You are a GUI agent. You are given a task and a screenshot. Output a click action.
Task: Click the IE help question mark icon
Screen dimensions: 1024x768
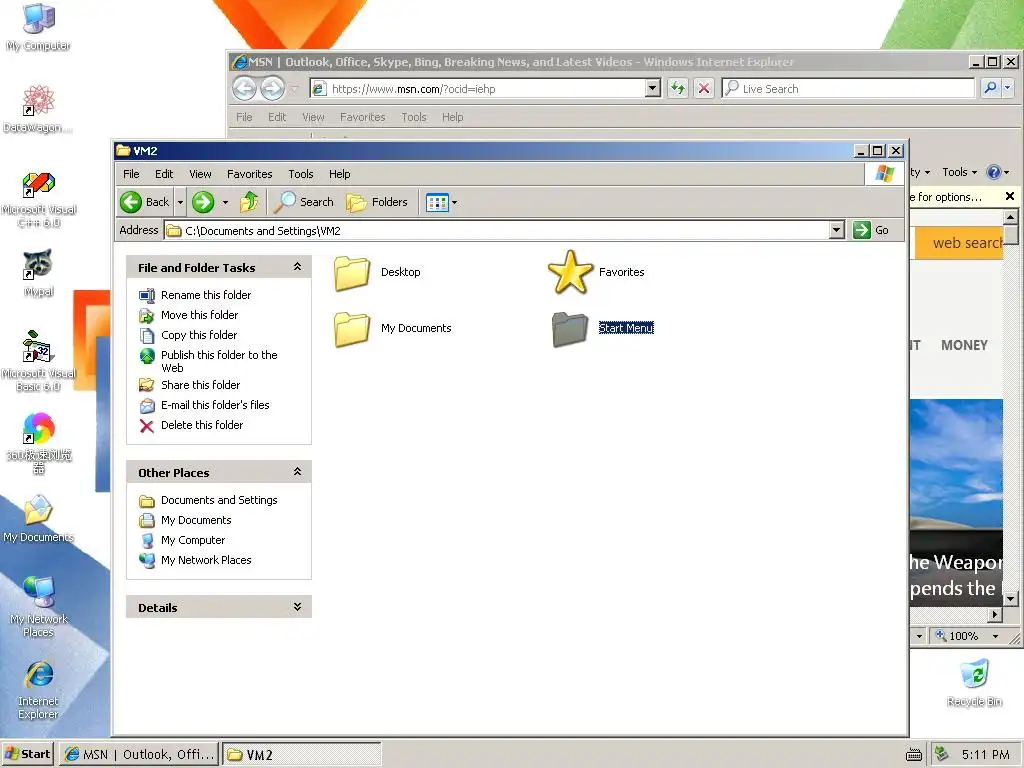point(993,172)
